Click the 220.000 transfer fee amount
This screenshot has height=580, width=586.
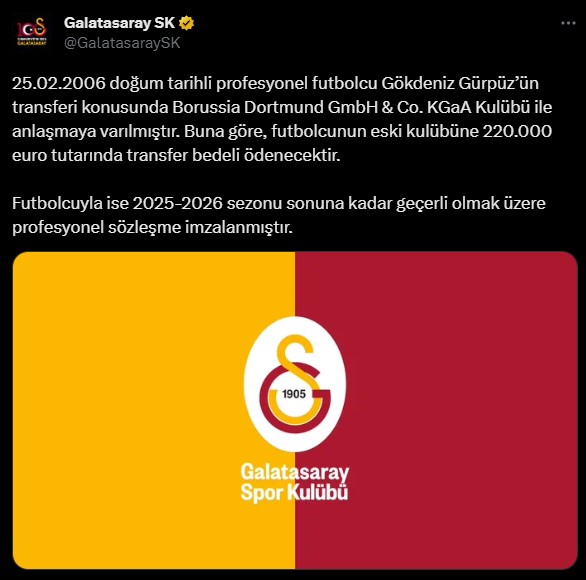(517, 131)
